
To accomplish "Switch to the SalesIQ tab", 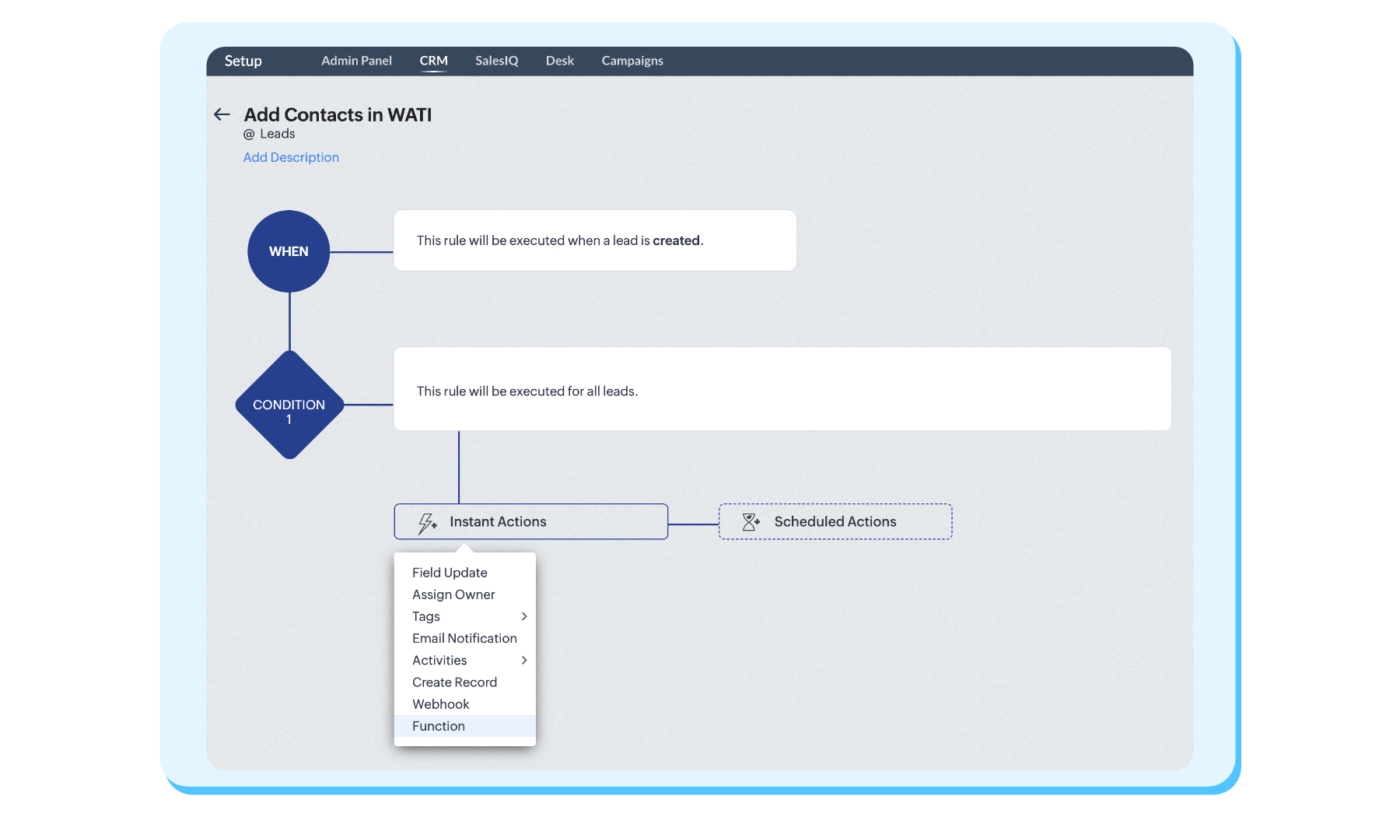I will pos(497,60).
